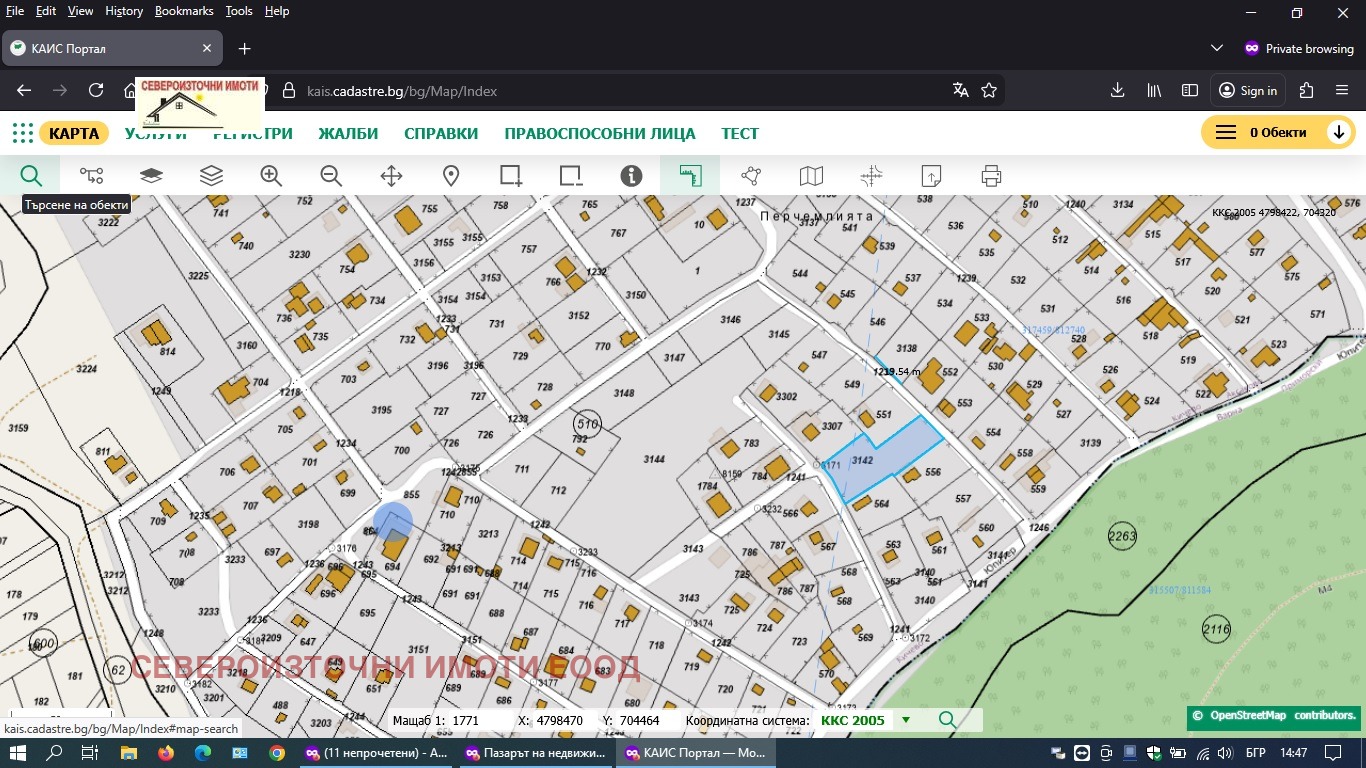Toggle the active measure ruler tool
Screen dimensions: 1366x768
pos(690,176)
